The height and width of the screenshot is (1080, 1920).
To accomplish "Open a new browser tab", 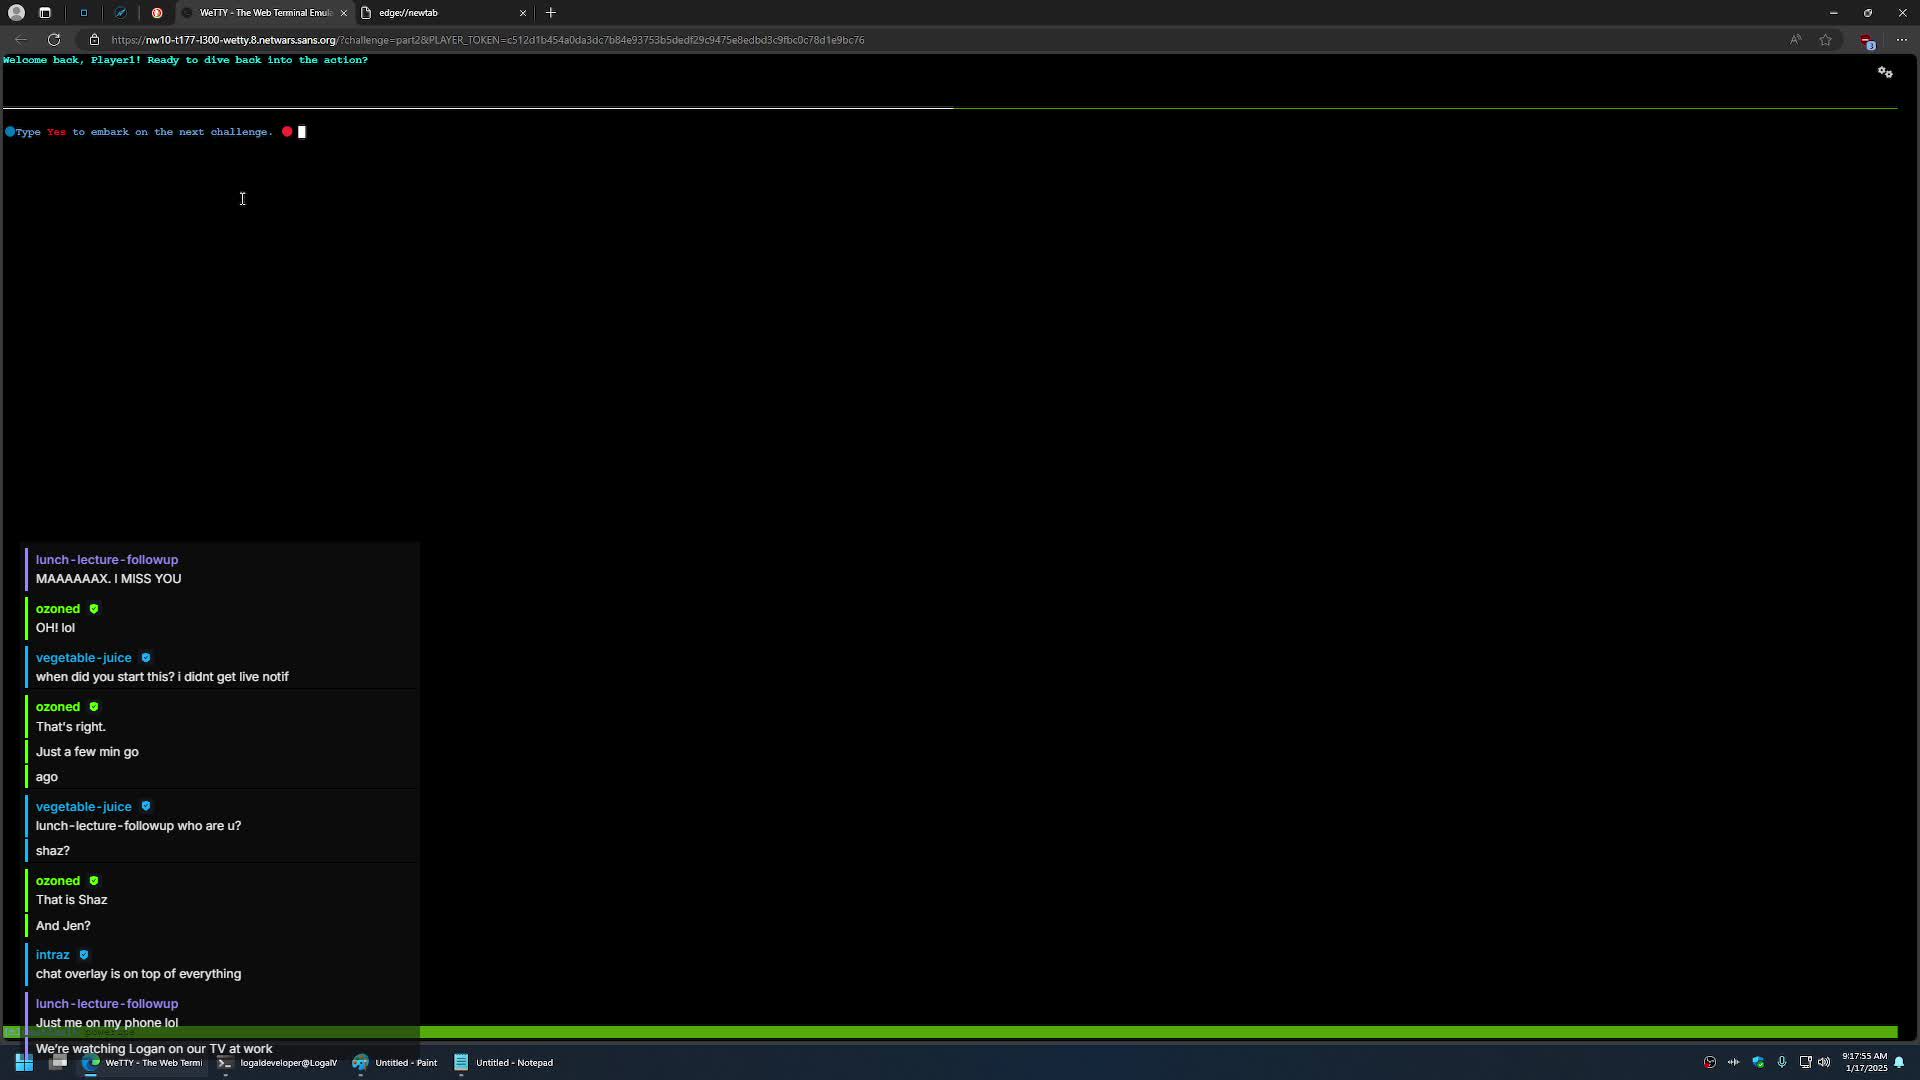I will [x=551, y=13].
